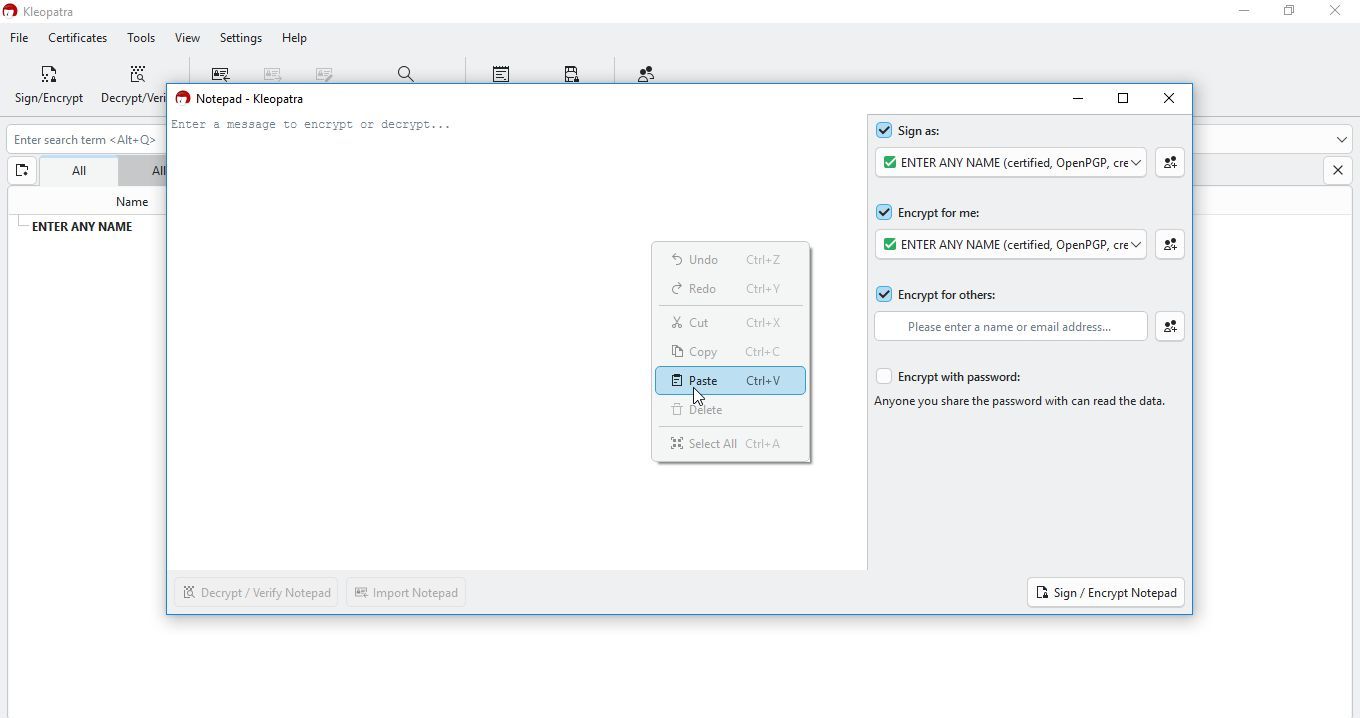
Task: Open certificate selector next to Sign as
Action: (x=1170, y=163)
